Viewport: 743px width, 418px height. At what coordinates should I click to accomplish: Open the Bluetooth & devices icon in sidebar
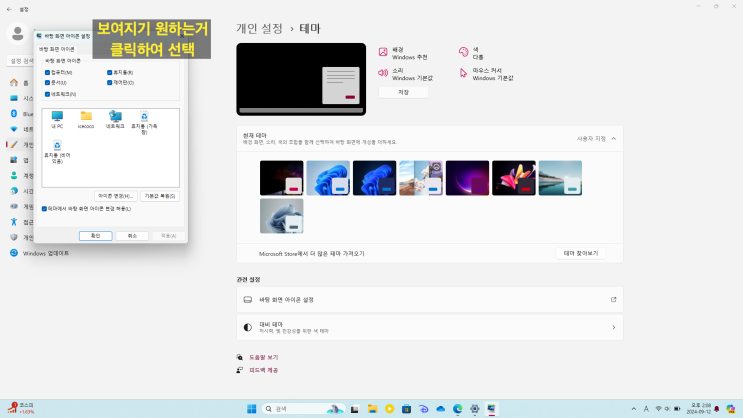pyautogui.click(x=14, y=114)
